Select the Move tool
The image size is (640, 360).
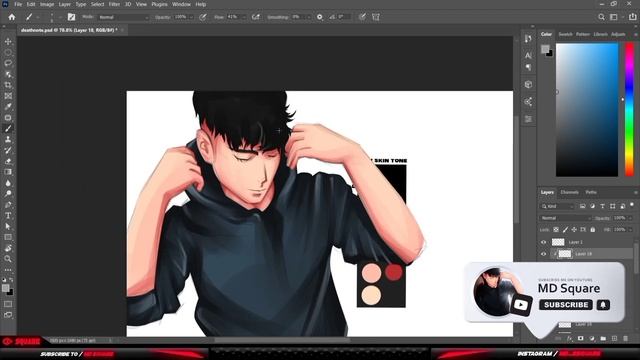(8, 42)
